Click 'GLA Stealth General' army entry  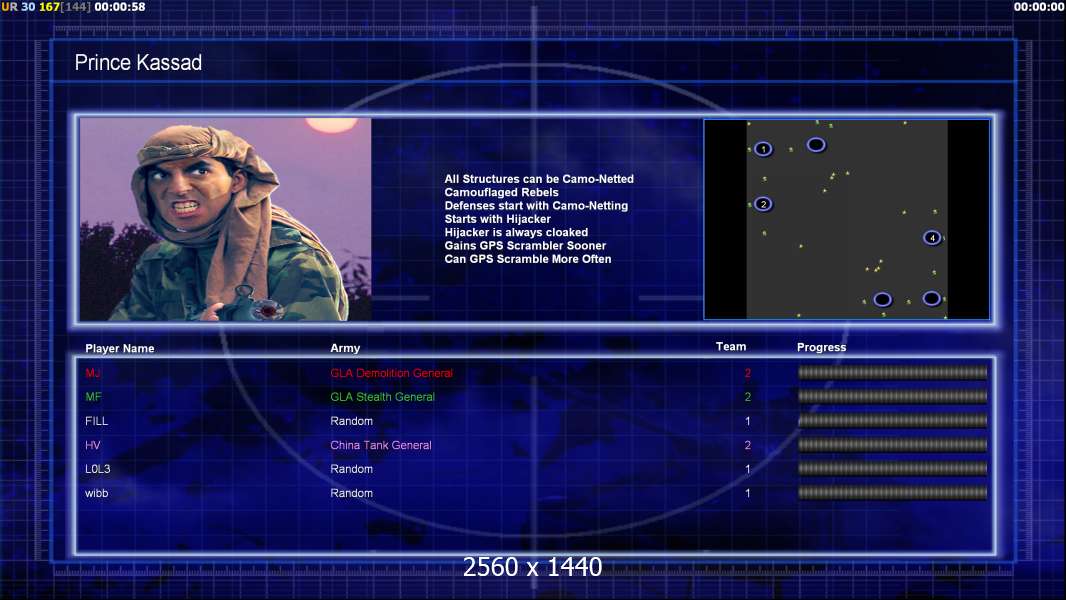pyautogui.click(x=383, y=397)
